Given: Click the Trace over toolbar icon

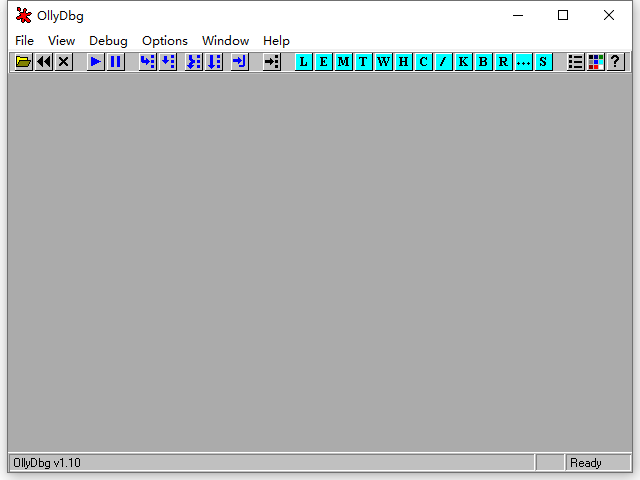Looking at the screenshot, I should 214,62.
